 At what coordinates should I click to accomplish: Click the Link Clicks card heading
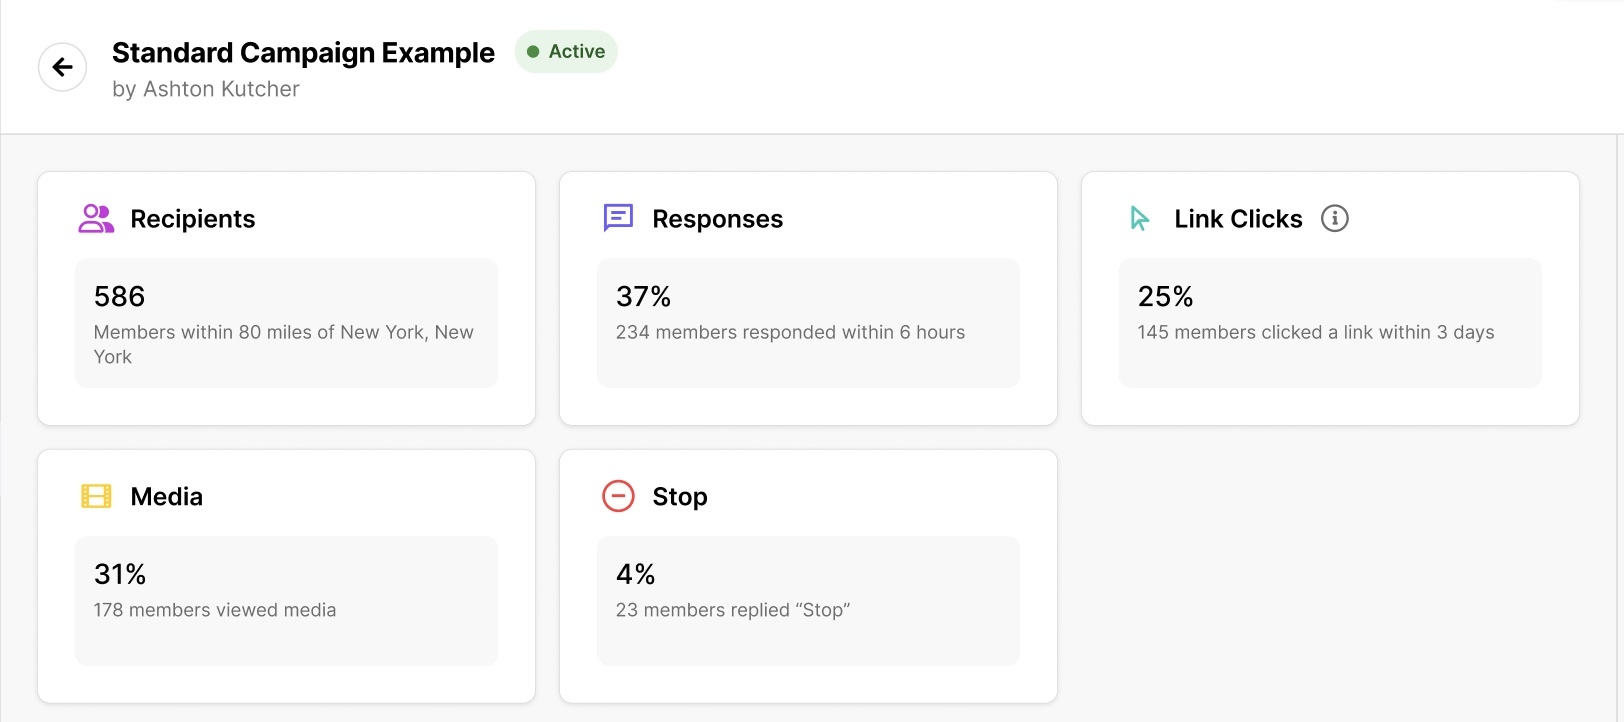click(x=1238, y=219)
